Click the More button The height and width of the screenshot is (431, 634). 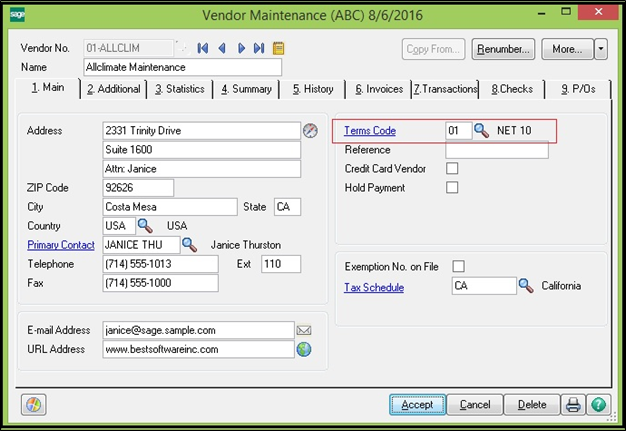coord(567,49)
